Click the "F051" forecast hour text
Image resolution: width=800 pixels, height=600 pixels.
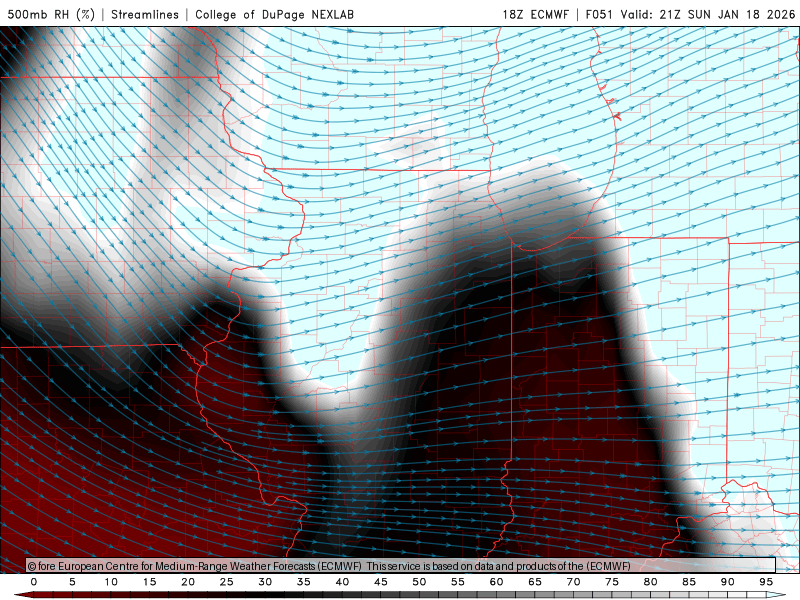(599, 14)
